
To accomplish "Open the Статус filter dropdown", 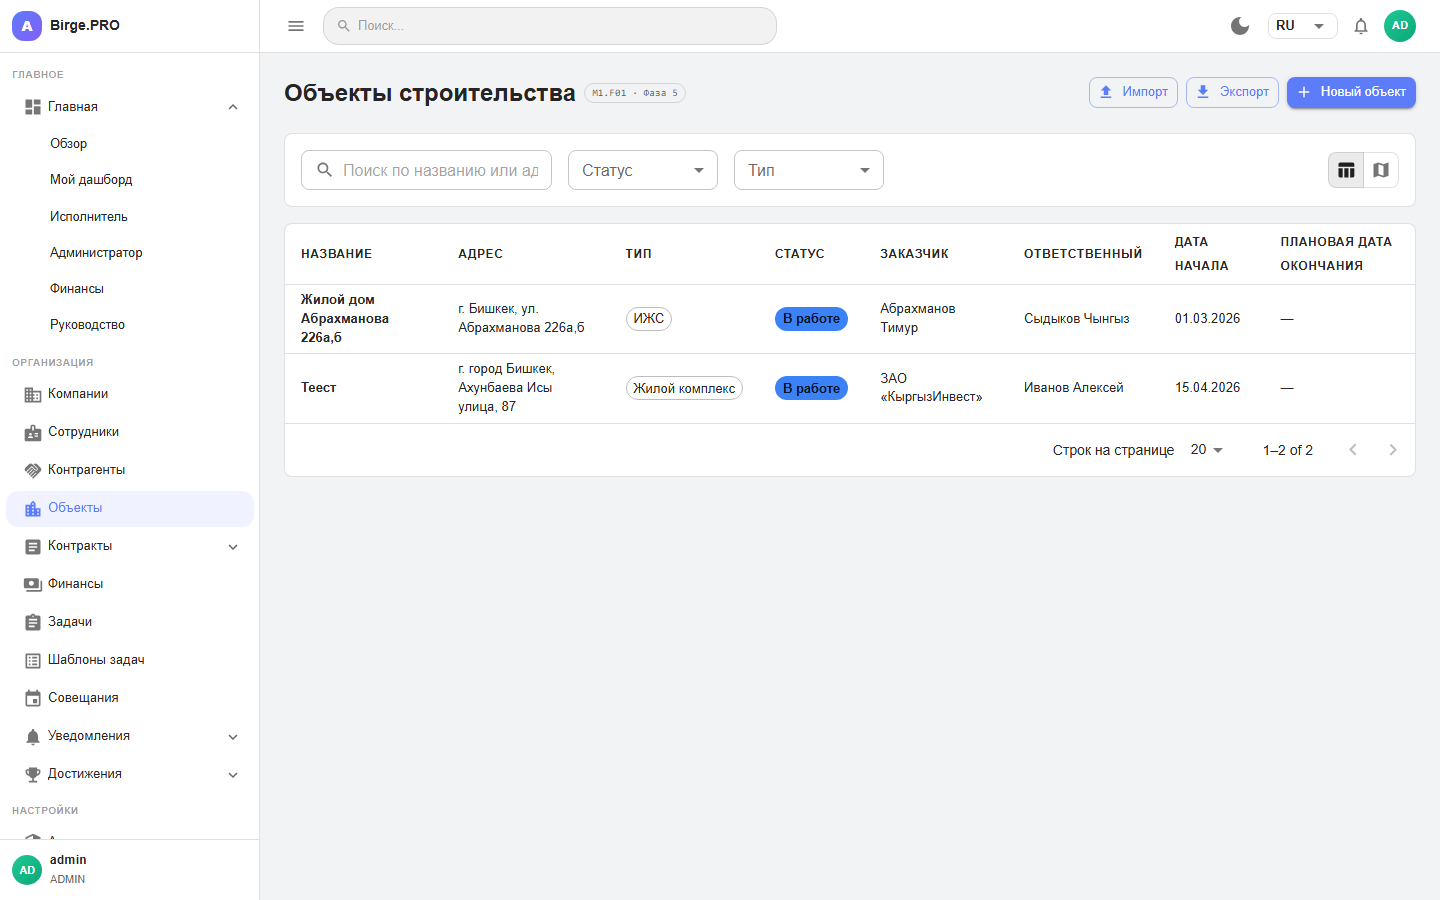I will tap(642, 170).
